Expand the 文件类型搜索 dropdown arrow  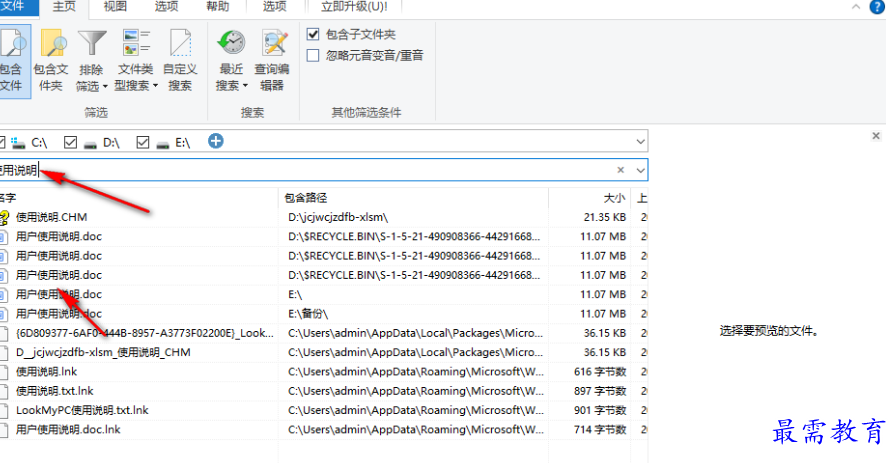pos(155,86)
